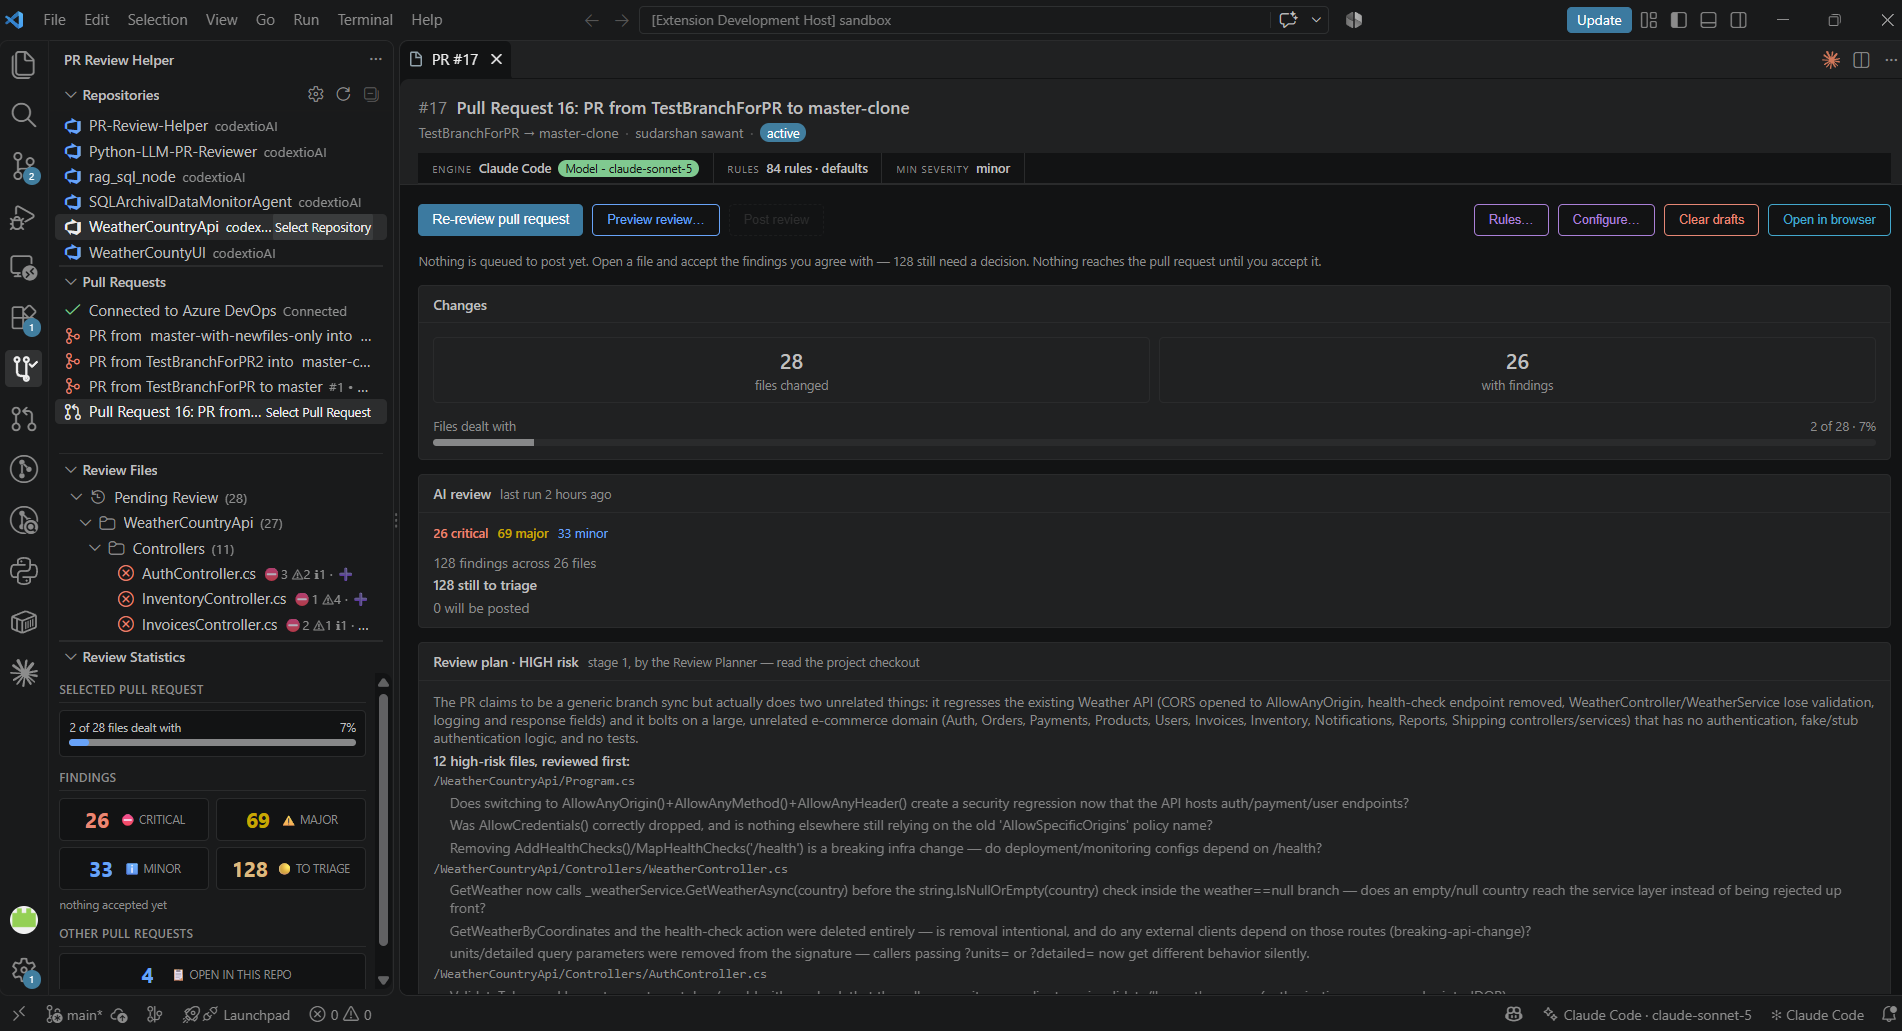Click the sidebar 2 of 28 files progress bar
The image size is (1902, 1031).
(212, 743)
